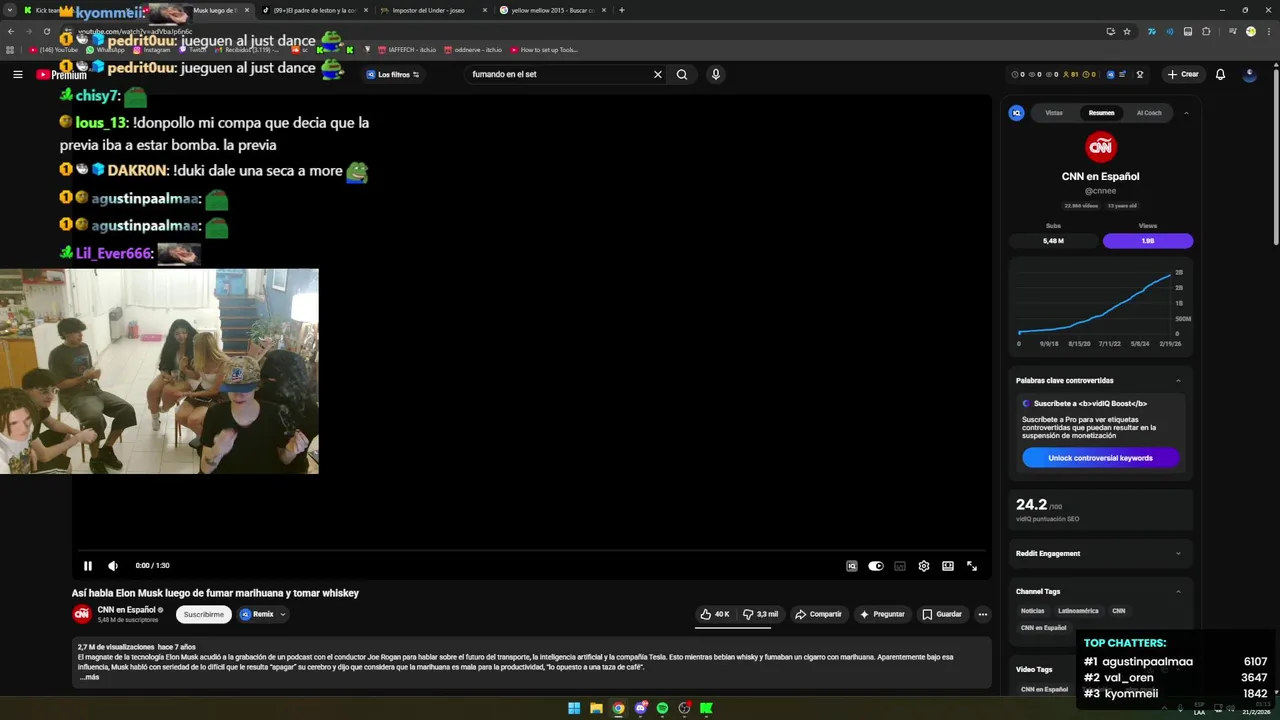1280x720 pixels.
Task: Open more actions ellipsis under video
Action: (983, 614)
